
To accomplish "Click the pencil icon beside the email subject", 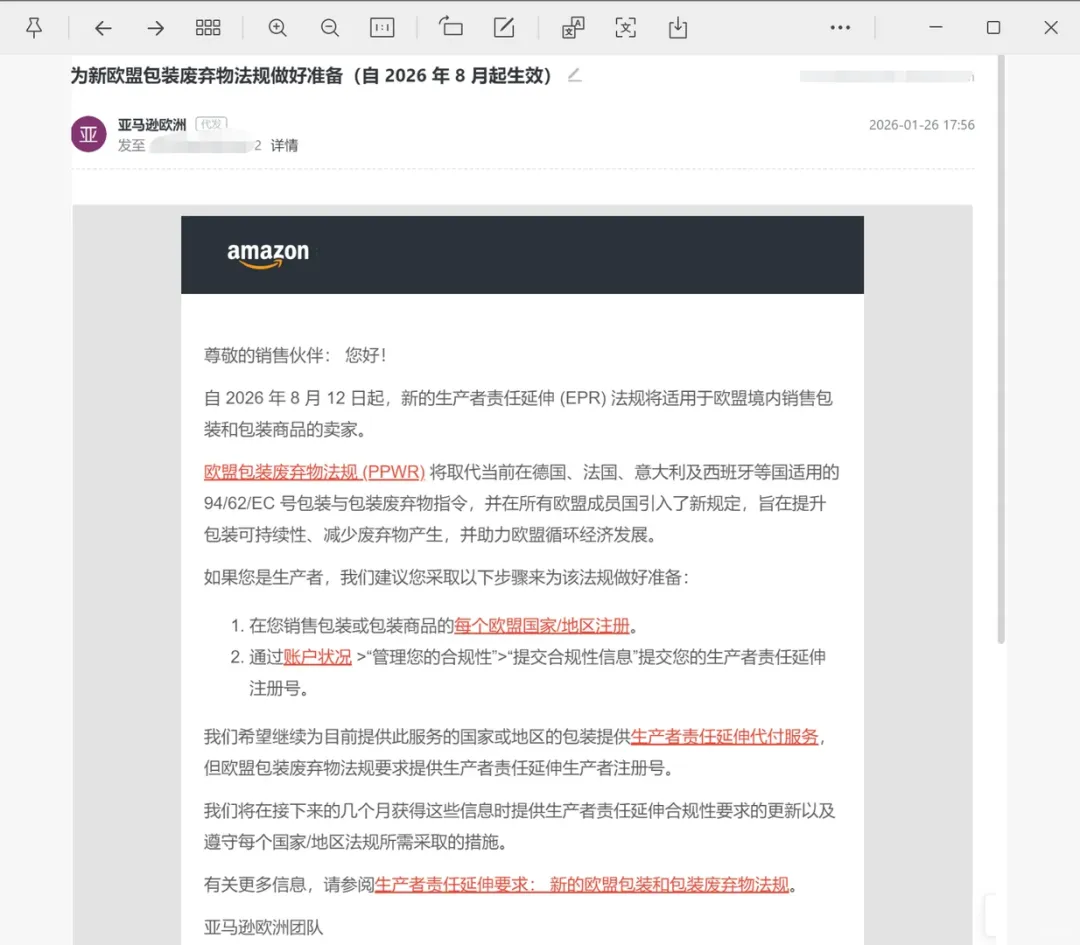I will tap(574, 76).
